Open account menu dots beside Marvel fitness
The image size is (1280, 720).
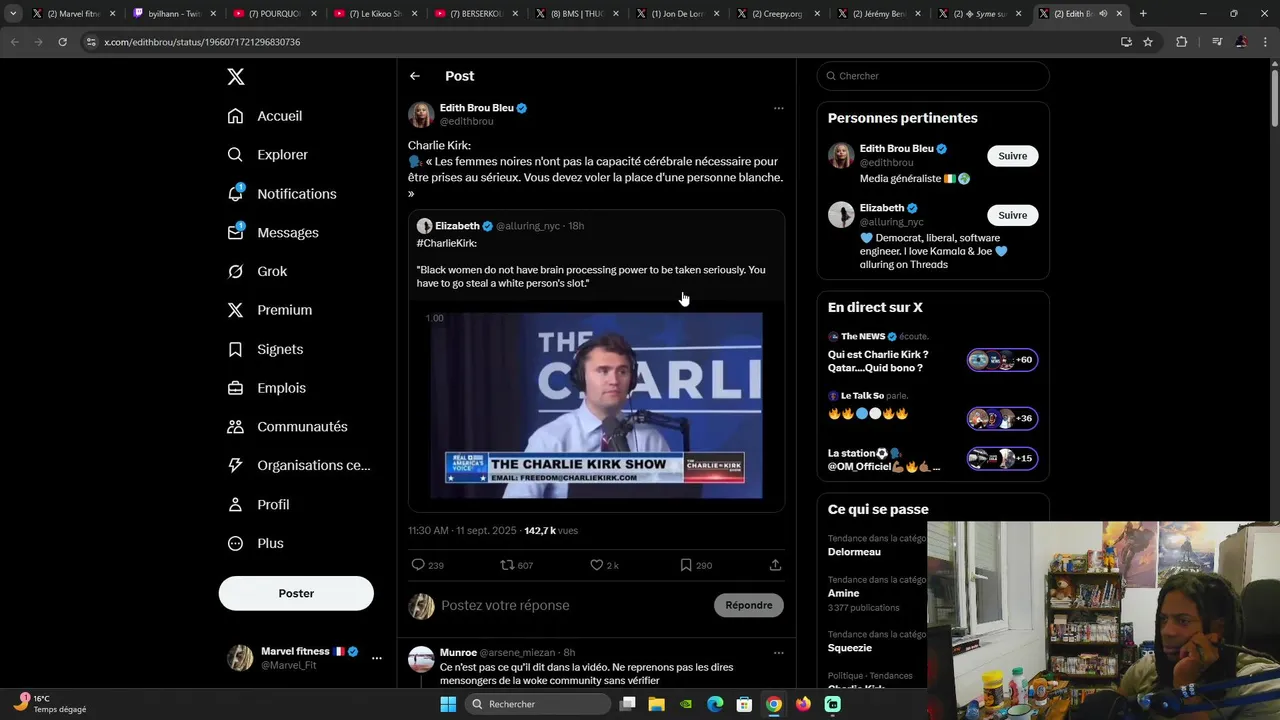coord(376,658)
